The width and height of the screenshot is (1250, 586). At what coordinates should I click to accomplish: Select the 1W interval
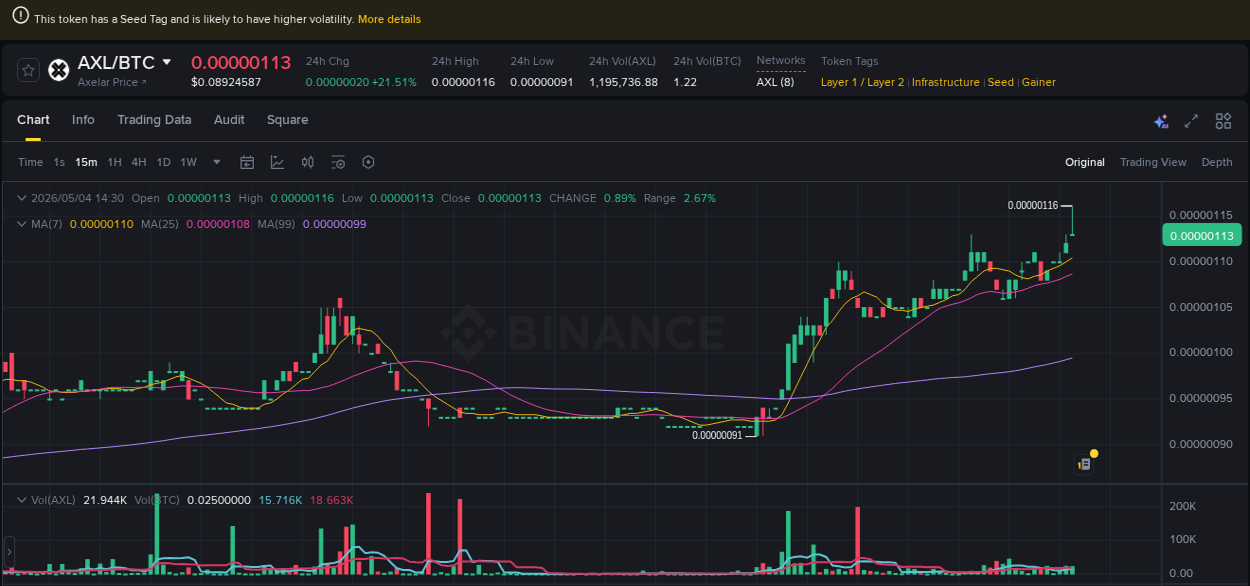pos(188,162)
